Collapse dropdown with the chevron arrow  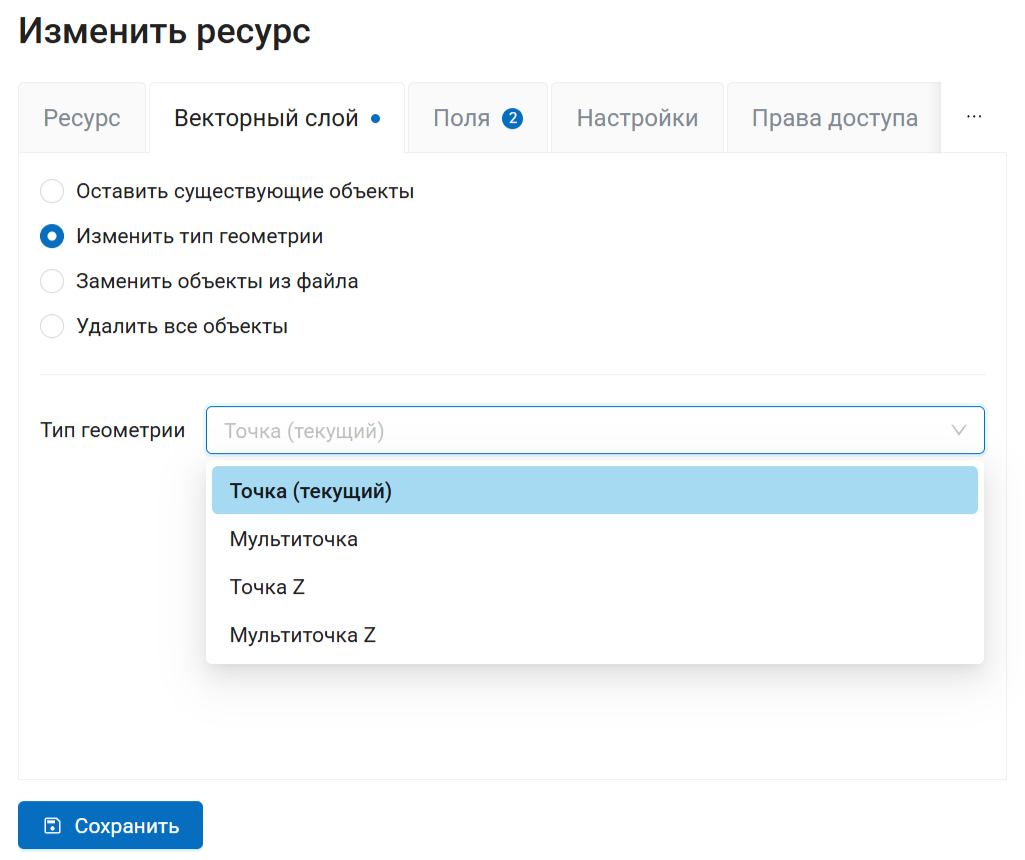[x=958, y=431]
